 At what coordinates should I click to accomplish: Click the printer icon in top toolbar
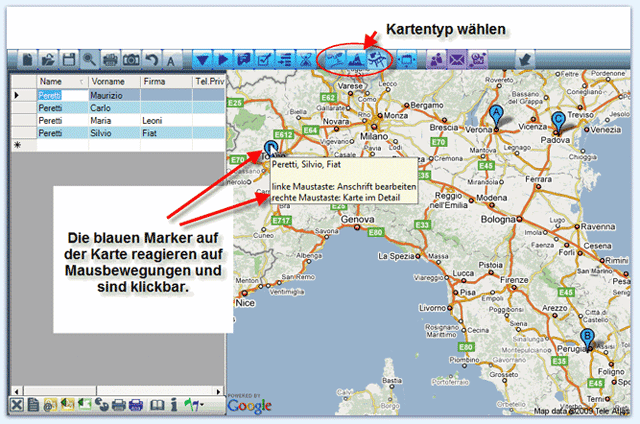pyautogui.click(x=111, y=60)
